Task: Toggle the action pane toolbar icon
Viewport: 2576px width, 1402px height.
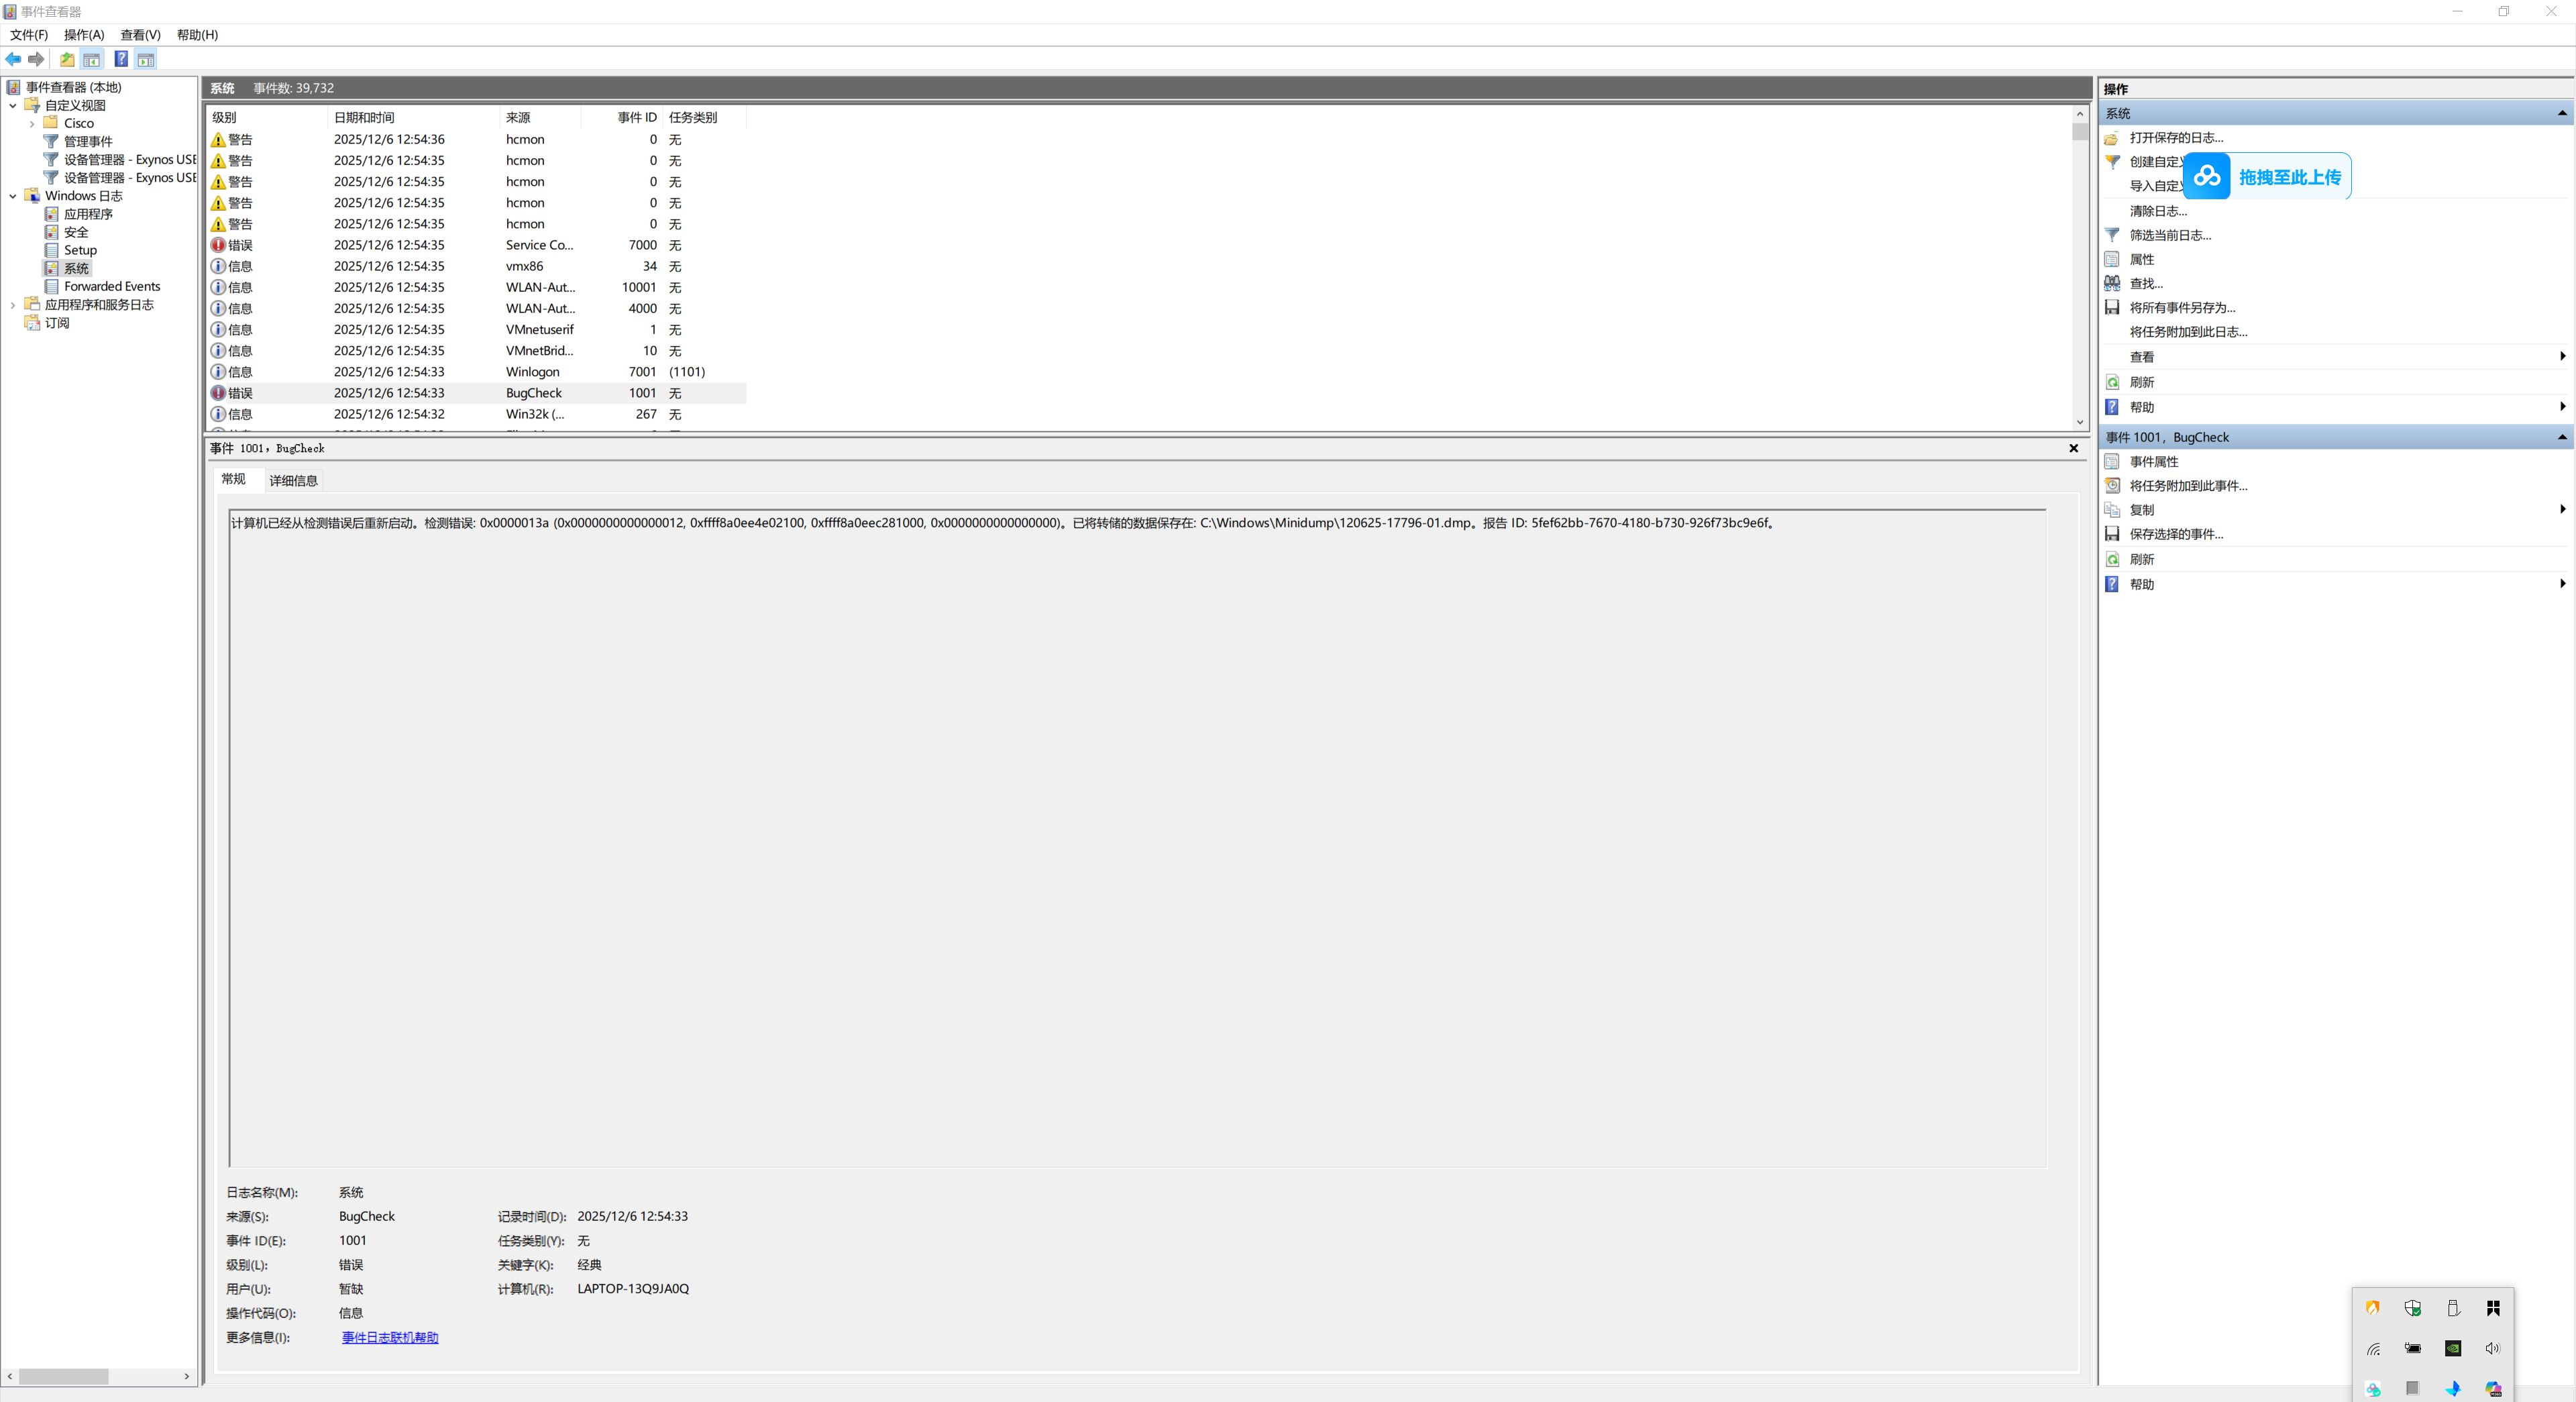Action: 146,59
